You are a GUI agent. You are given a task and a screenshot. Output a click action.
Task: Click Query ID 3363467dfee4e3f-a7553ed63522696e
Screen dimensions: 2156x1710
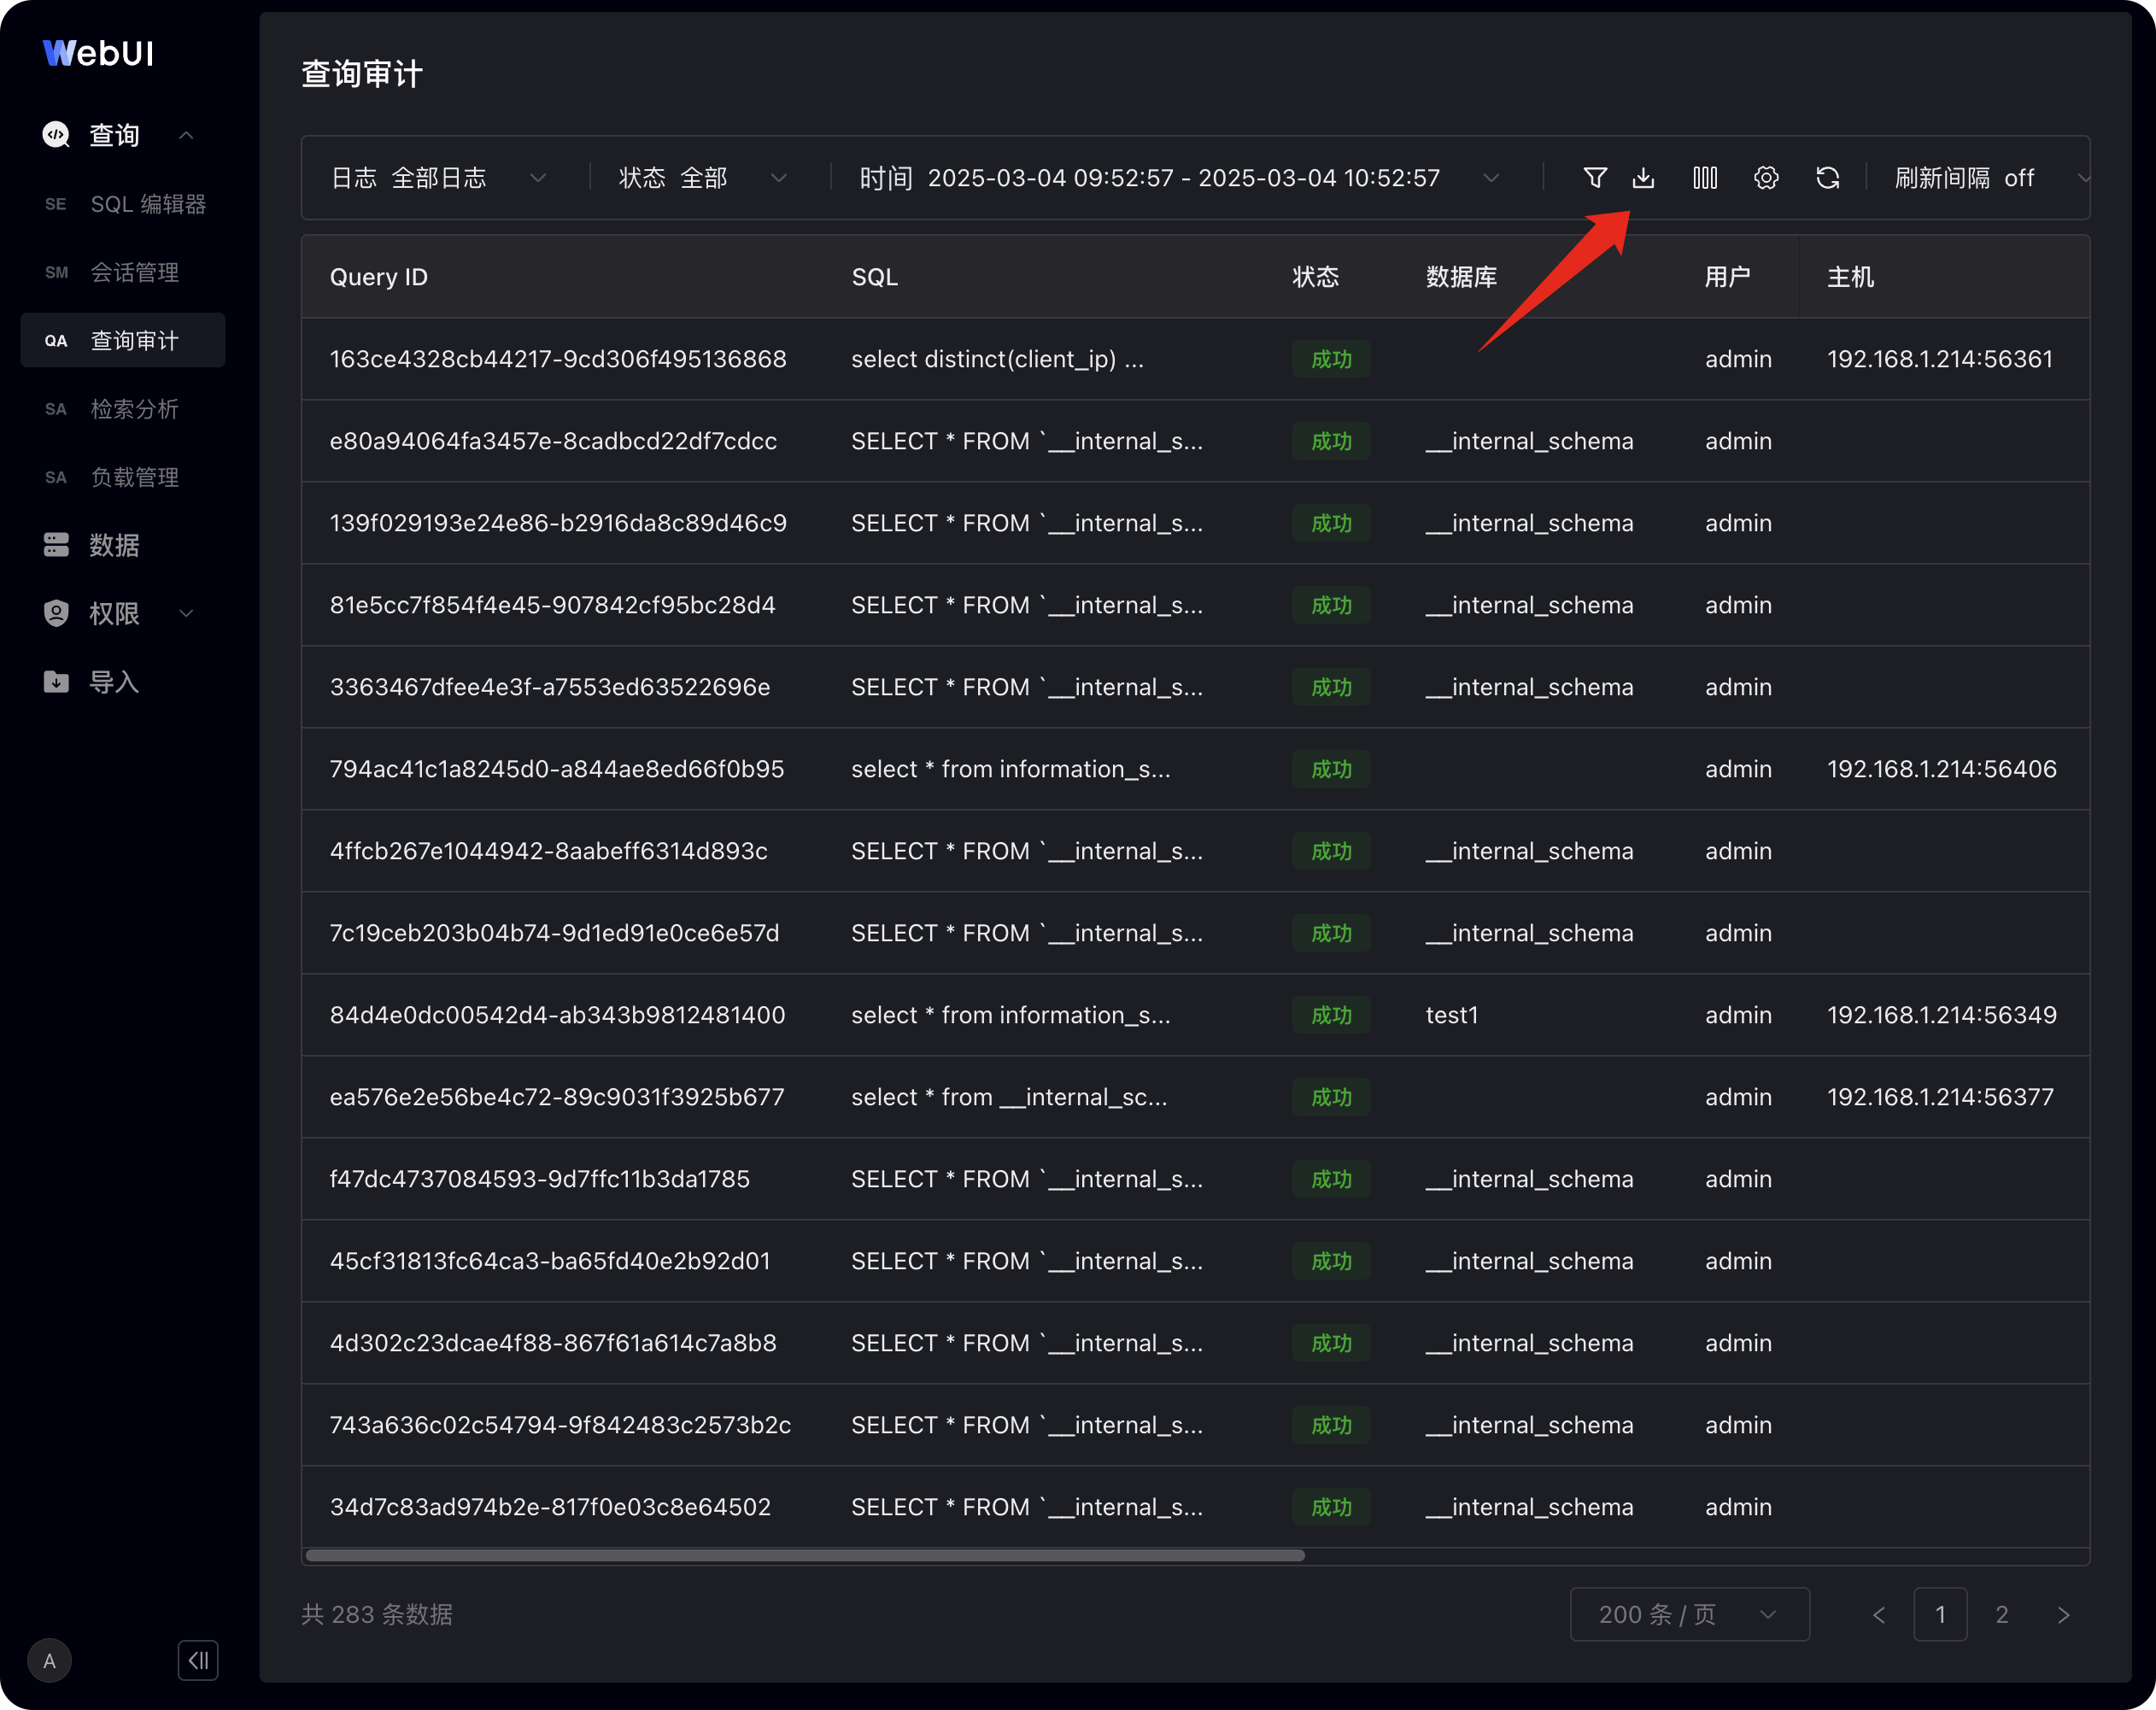click(550, 687)
